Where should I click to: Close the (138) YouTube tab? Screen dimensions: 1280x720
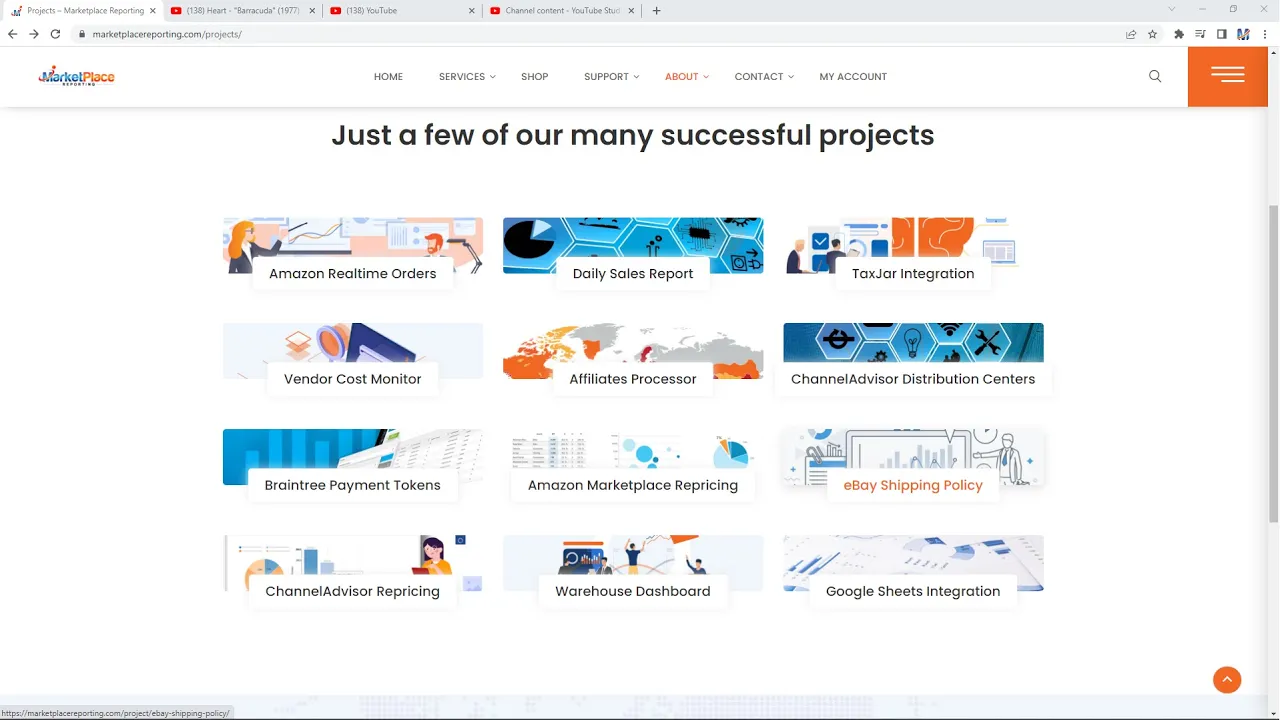472,11
